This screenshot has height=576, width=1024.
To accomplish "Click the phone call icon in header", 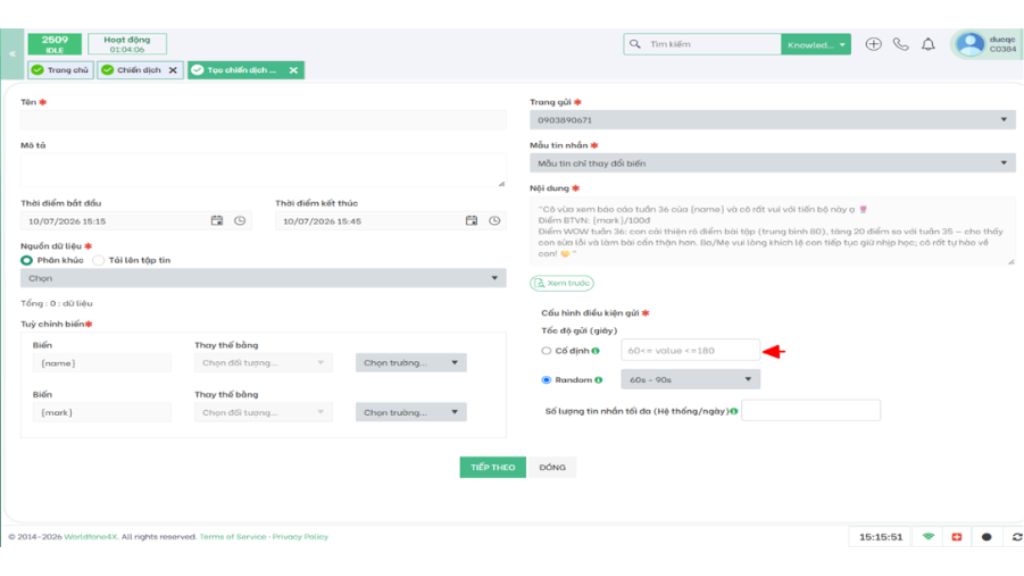I will pyautogui.click(x=901, y=44).
